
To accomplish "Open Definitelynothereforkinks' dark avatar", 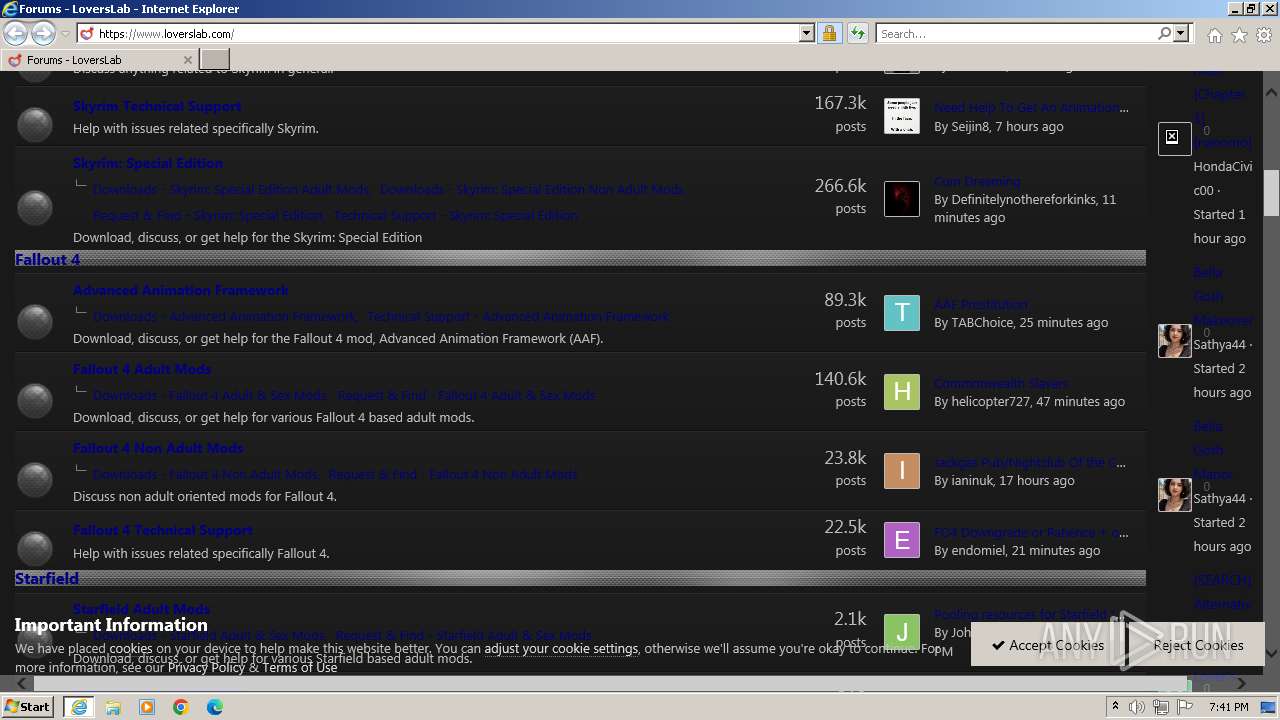I will pos(902,199).
